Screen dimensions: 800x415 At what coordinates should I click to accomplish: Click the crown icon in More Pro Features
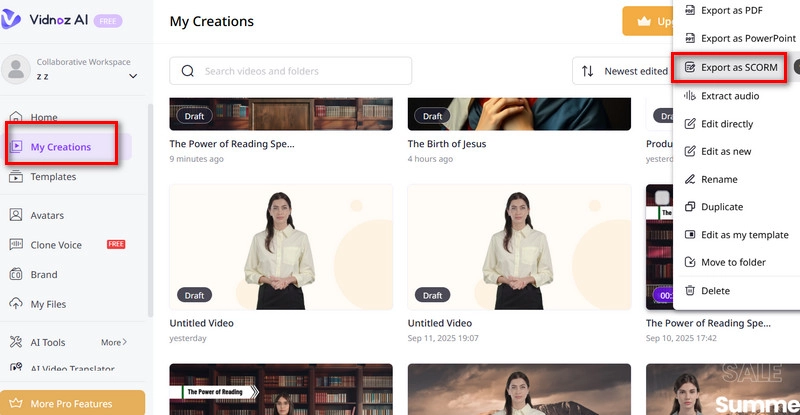click(x=16, y=403)
